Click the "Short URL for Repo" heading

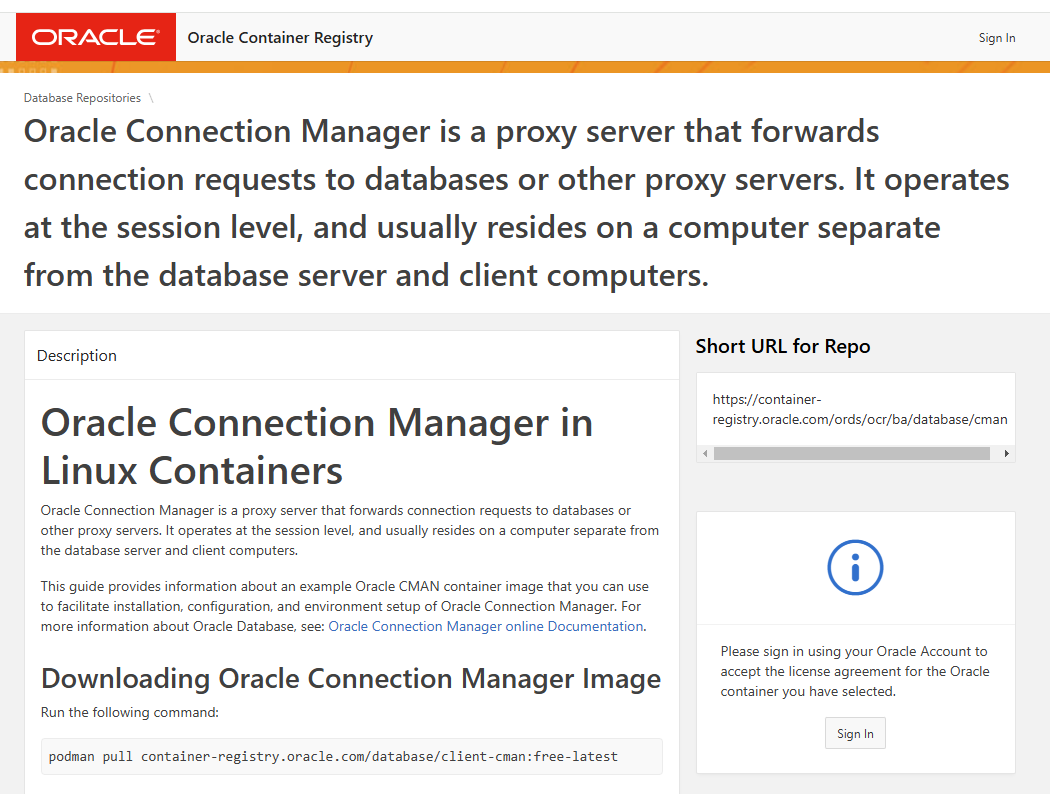[x=783, y=346]
